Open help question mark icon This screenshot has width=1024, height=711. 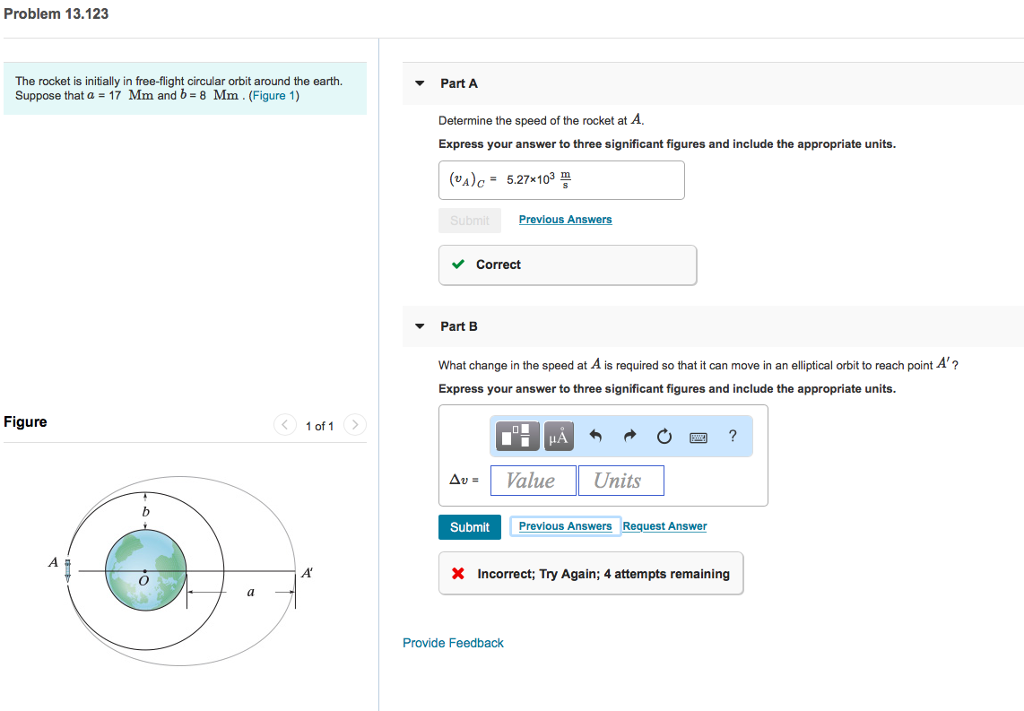click(x=733, y=435)
